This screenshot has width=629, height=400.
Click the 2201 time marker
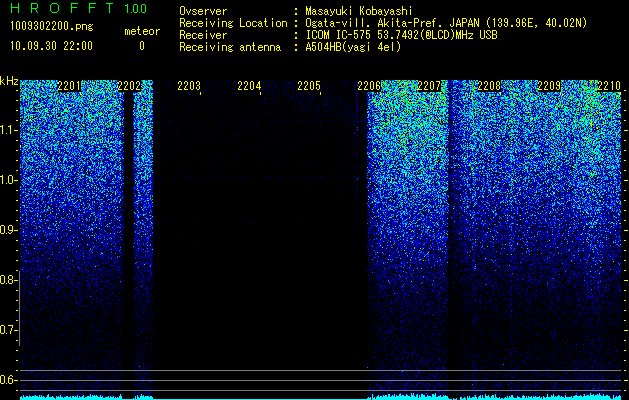point(69,86)
